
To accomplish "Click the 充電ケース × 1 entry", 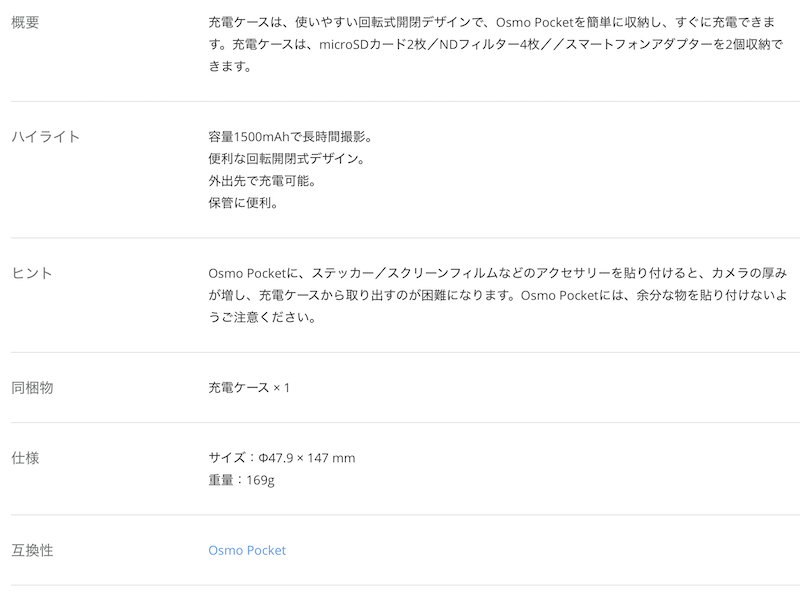I will 249,388.
